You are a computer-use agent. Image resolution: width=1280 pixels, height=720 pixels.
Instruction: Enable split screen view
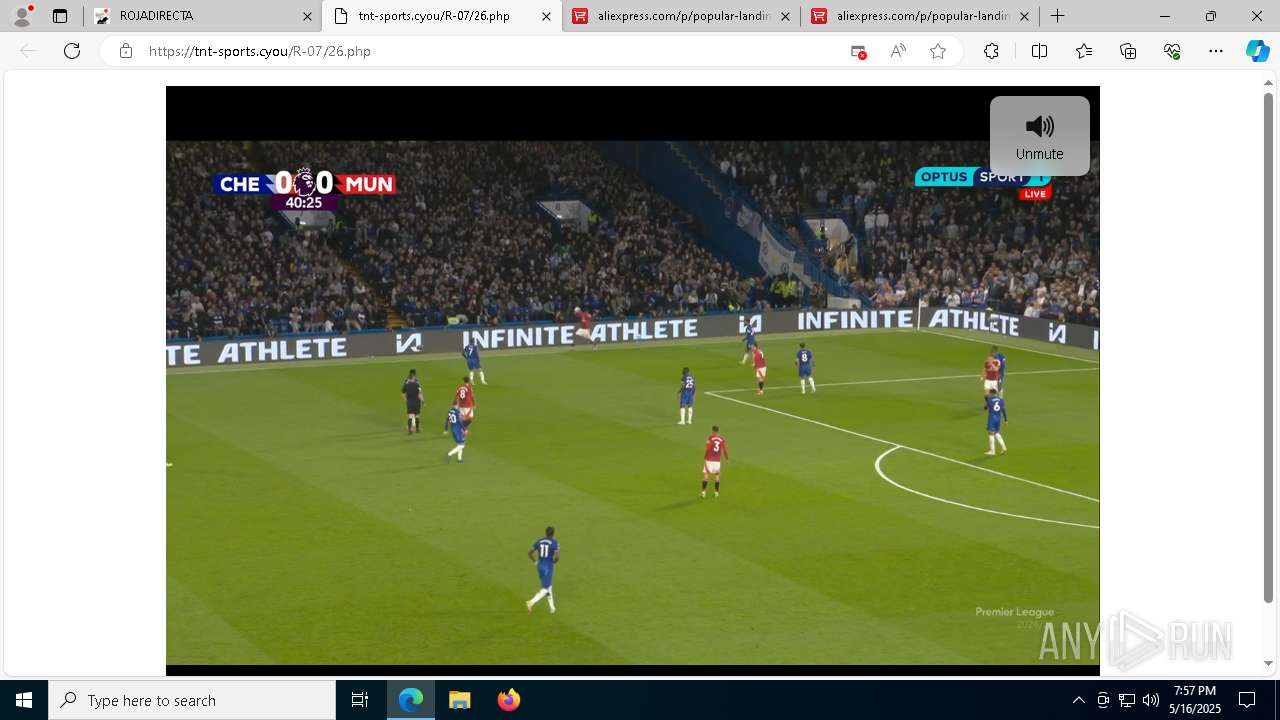click(1039, 51)
